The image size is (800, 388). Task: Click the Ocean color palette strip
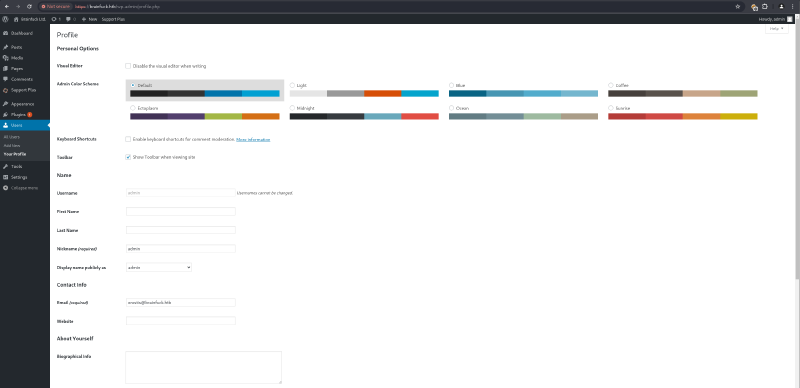523,116
